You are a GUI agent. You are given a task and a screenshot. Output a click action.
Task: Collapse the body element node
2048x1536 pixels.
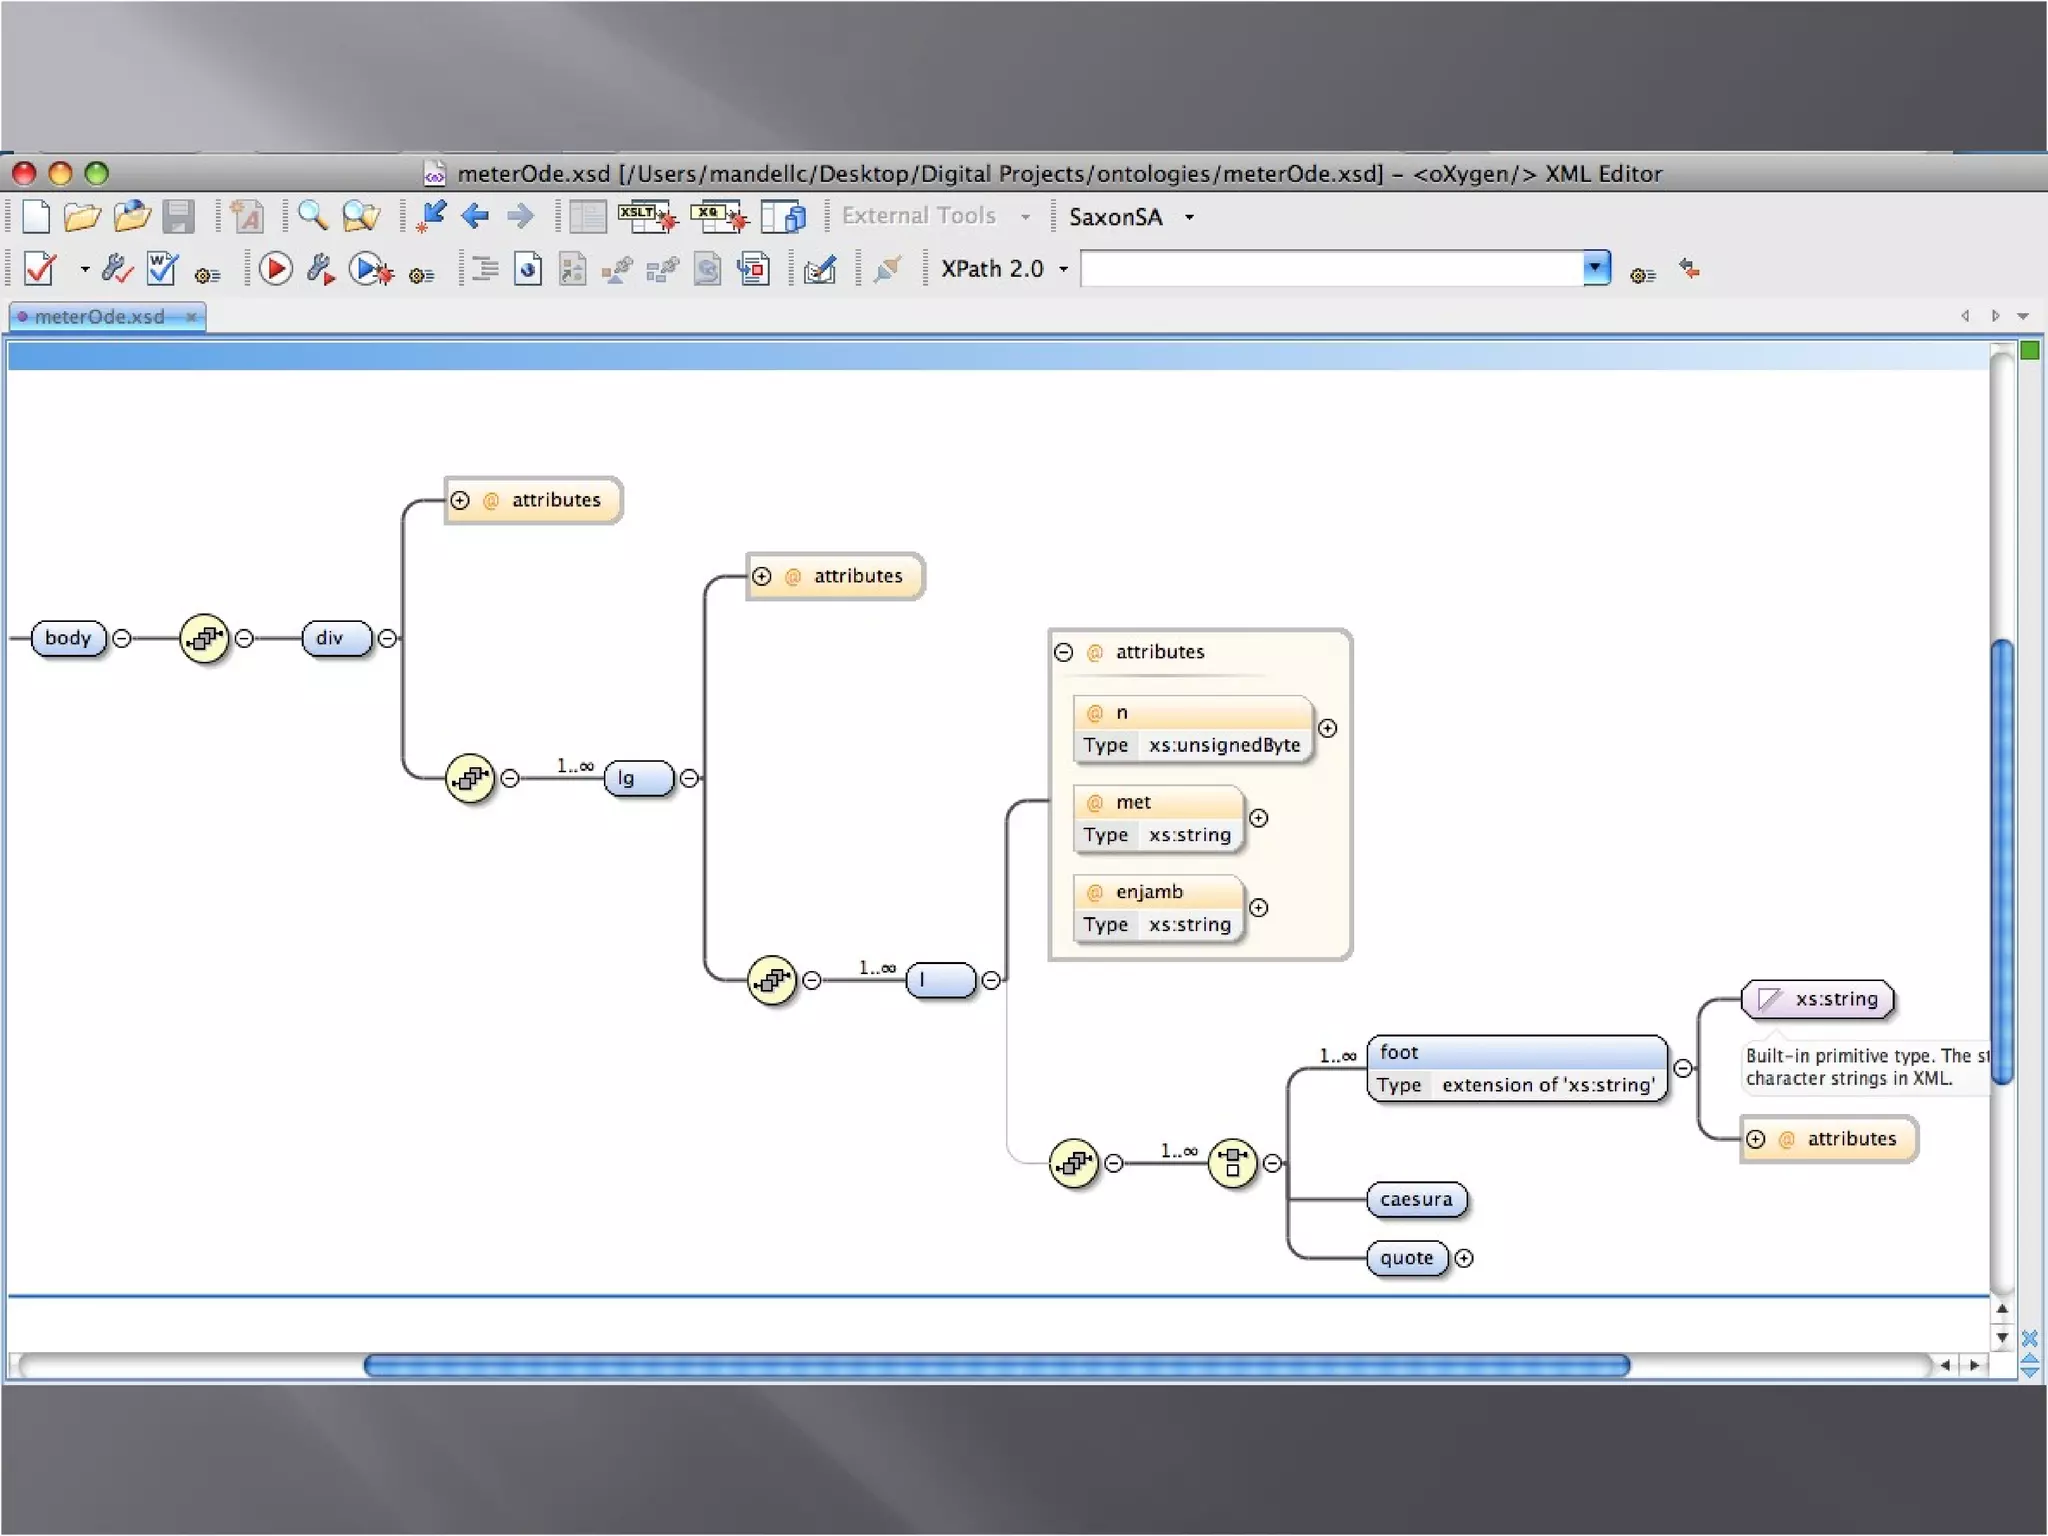point(122,638)
